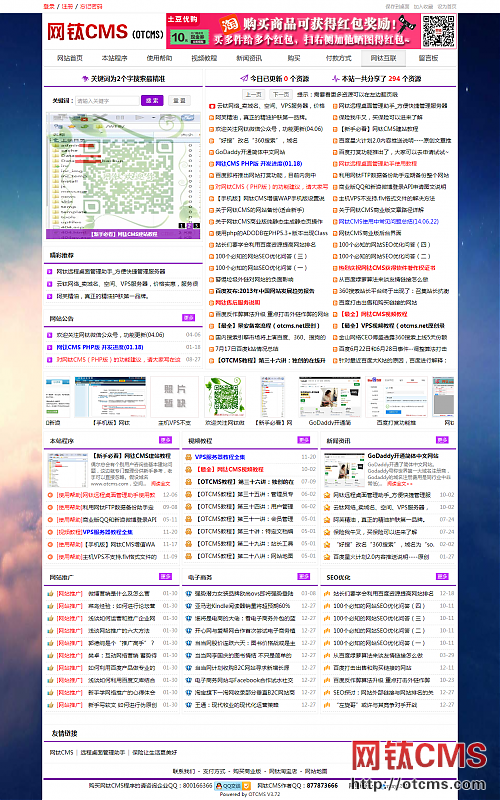Click the 网站地图 footer link
This screenshot has height=800, width=500.
[x=316, y=771]
